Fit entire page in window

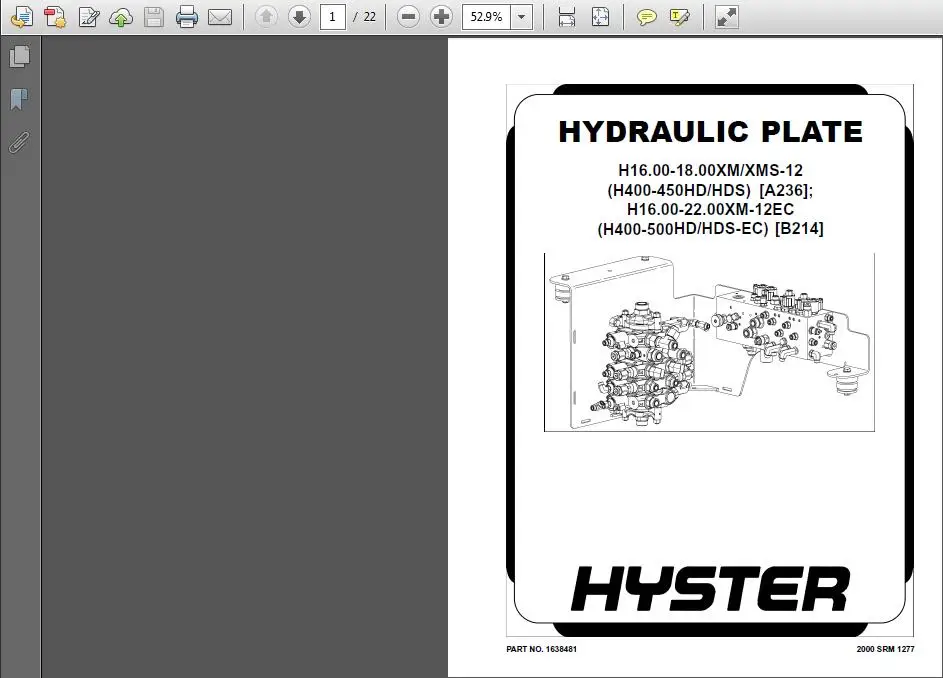tap(601, 17)
